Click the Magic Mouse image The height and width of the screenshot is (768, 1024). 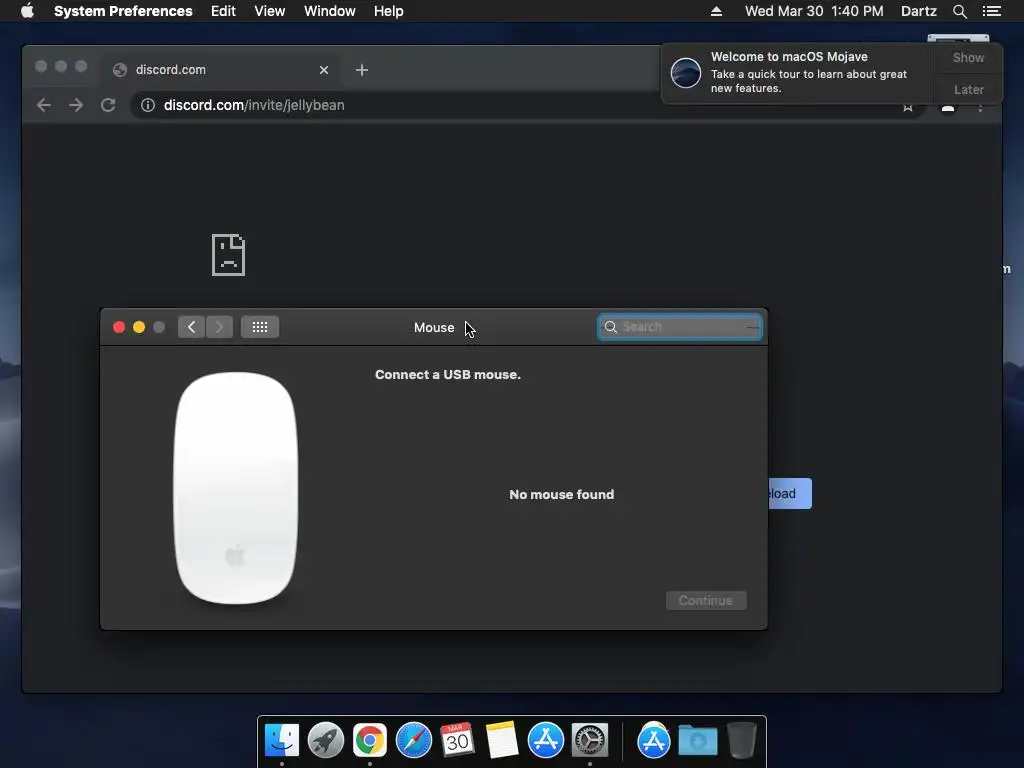pyautogui.click(x=236, y=488)
